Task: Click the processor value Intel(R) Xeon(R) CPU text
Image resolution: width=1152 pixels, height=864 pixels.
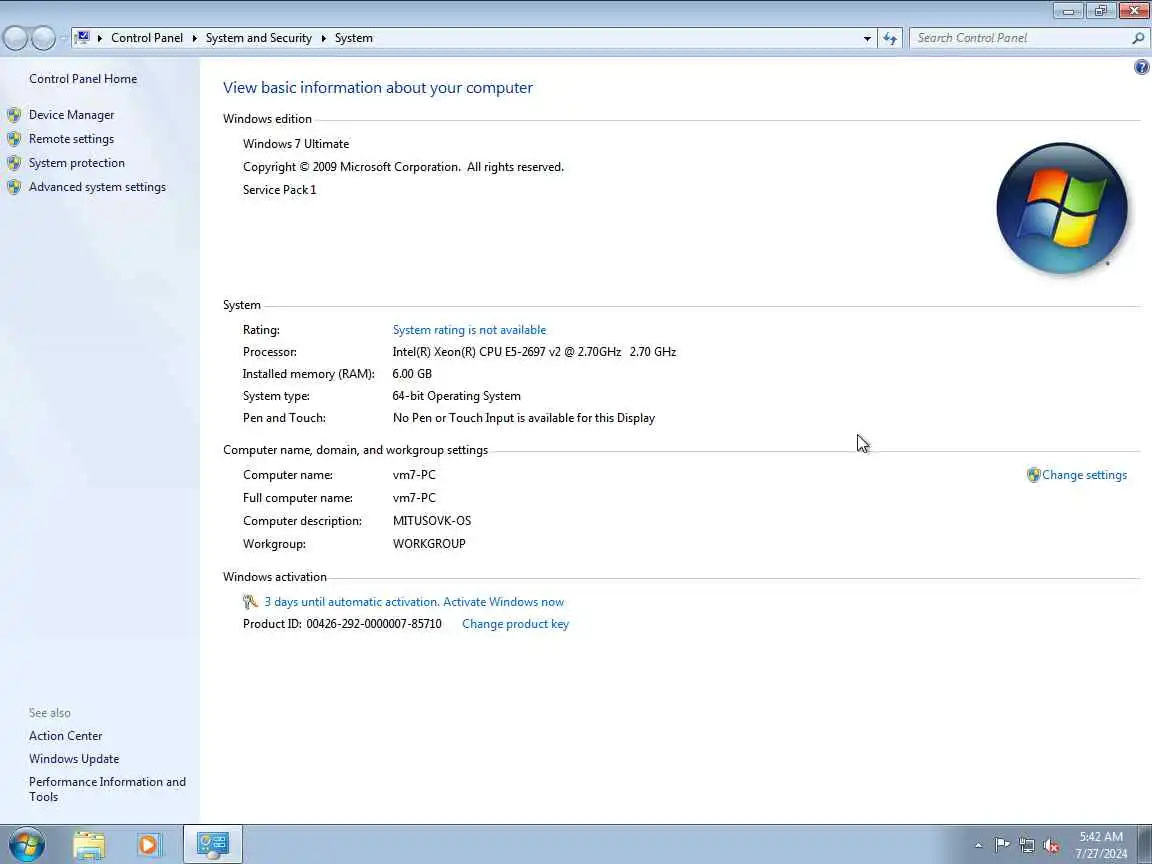Action: click(534, 352)
